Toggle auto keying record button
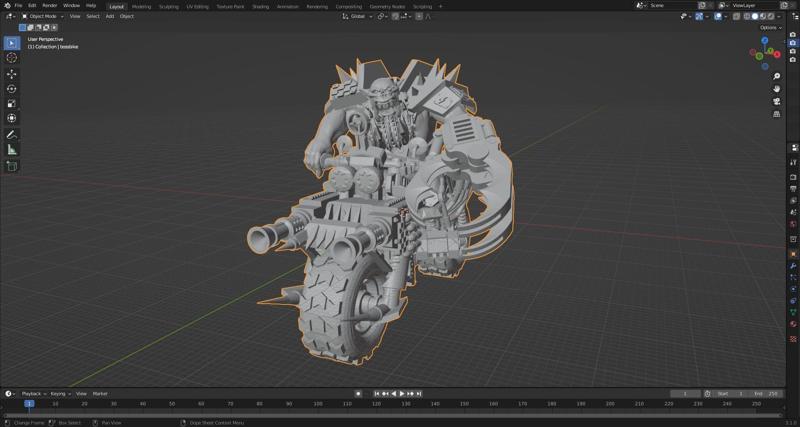800x427 pixels. point(358,394)
